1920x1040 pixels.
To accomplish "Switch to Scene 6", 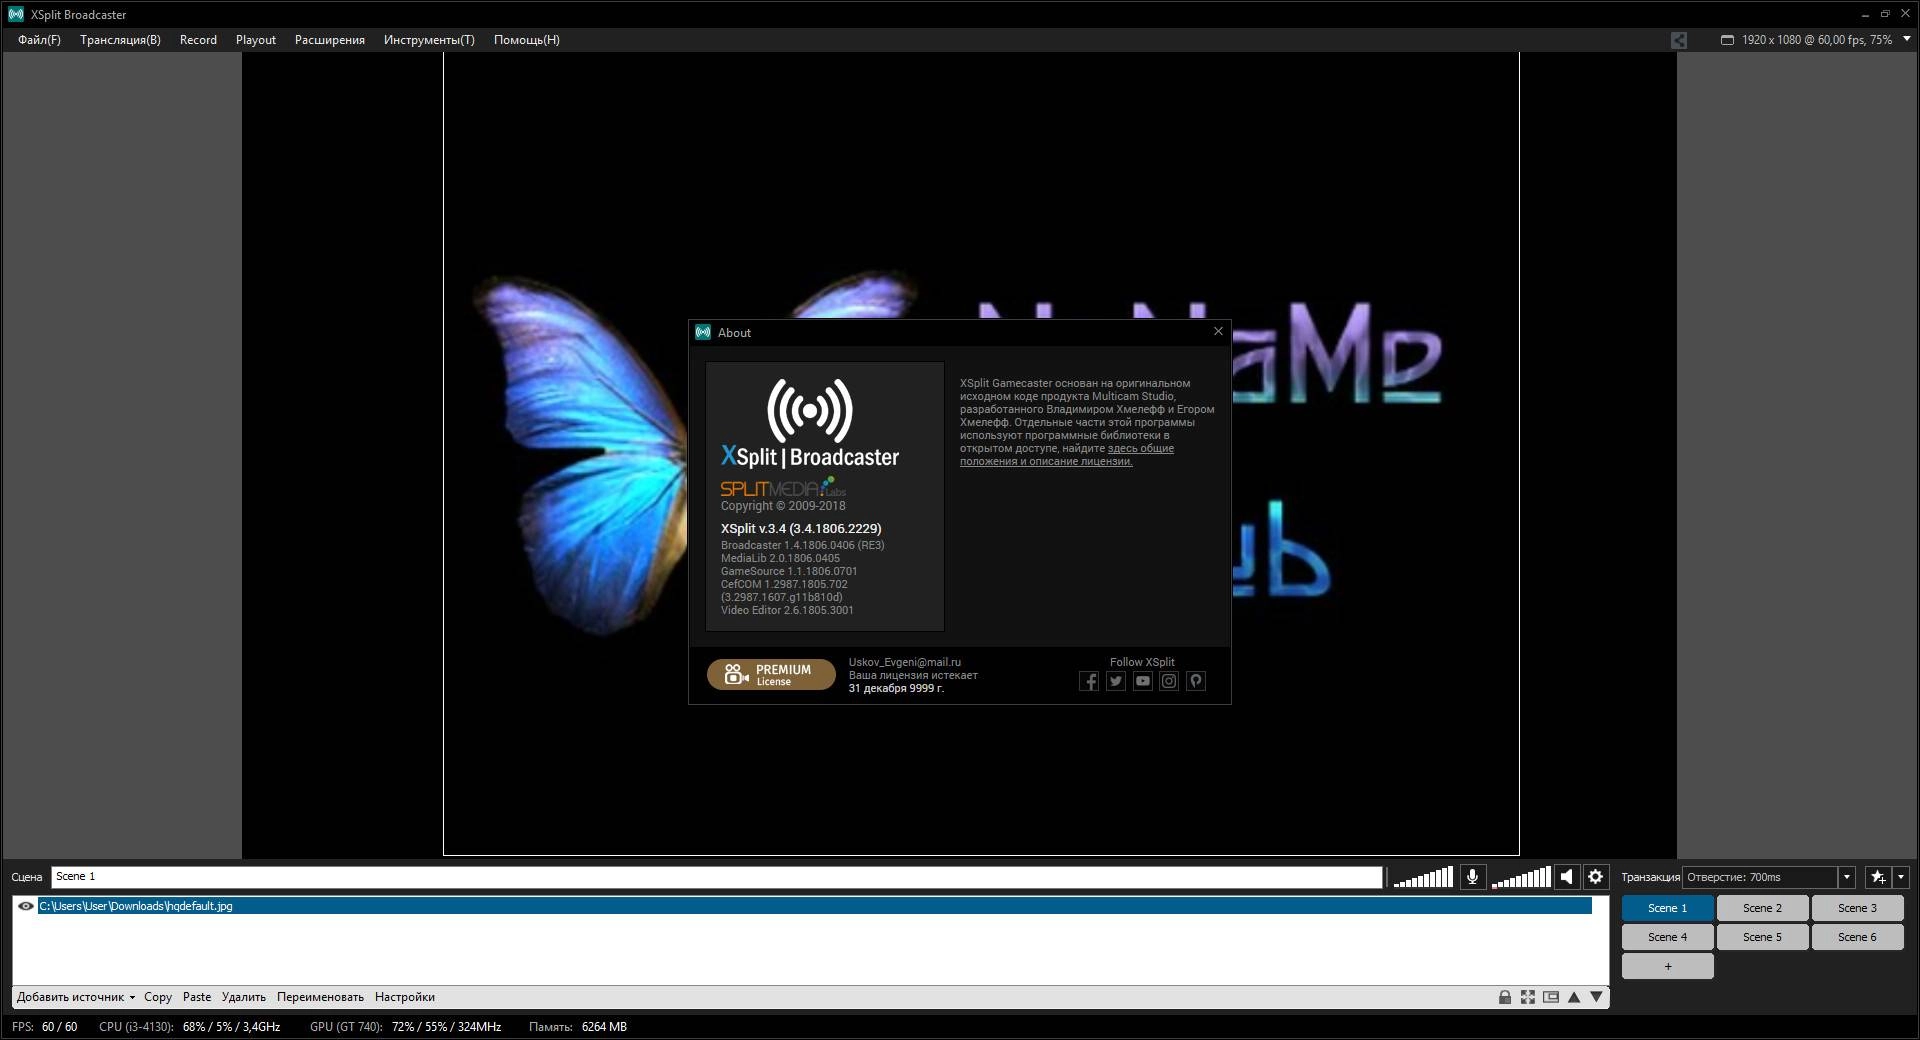I will tap(1857, 937).
